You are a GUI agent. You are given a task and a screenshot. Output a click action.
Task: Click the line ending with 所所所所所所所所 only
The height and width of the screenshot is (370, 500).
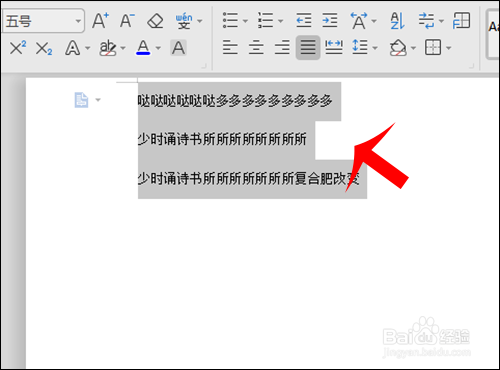222,139
